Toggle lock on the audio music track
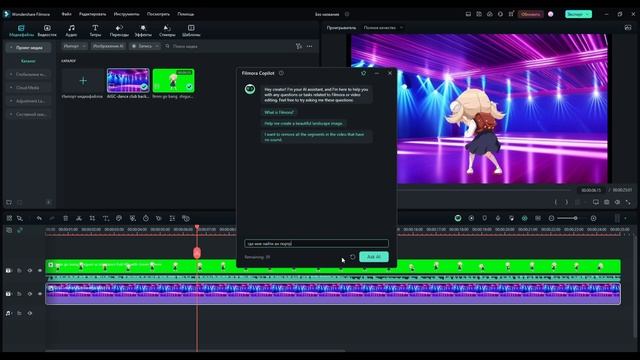 point(19,313)
